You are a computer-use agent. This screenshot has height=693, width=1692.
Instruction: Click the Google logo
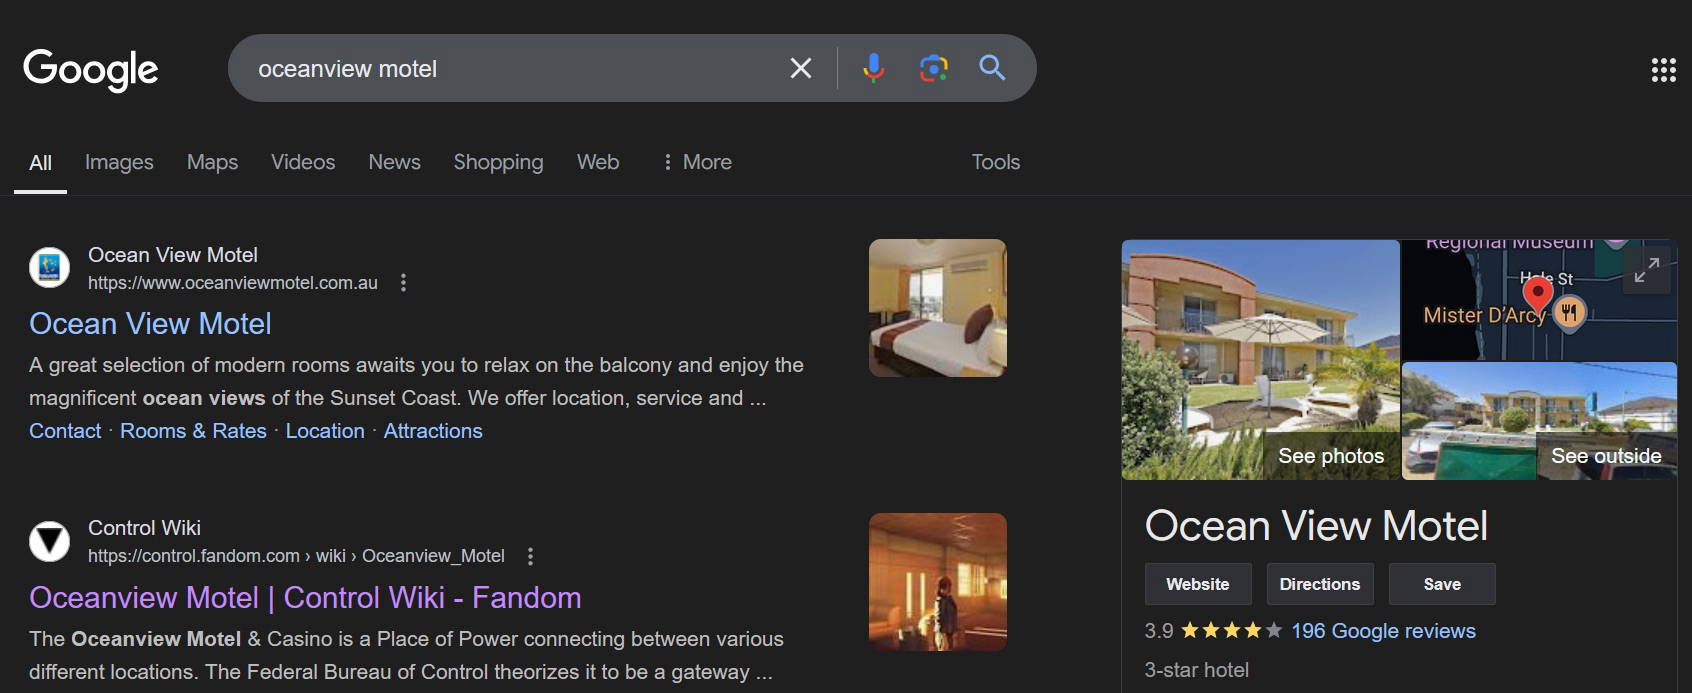tap(91, 69)
